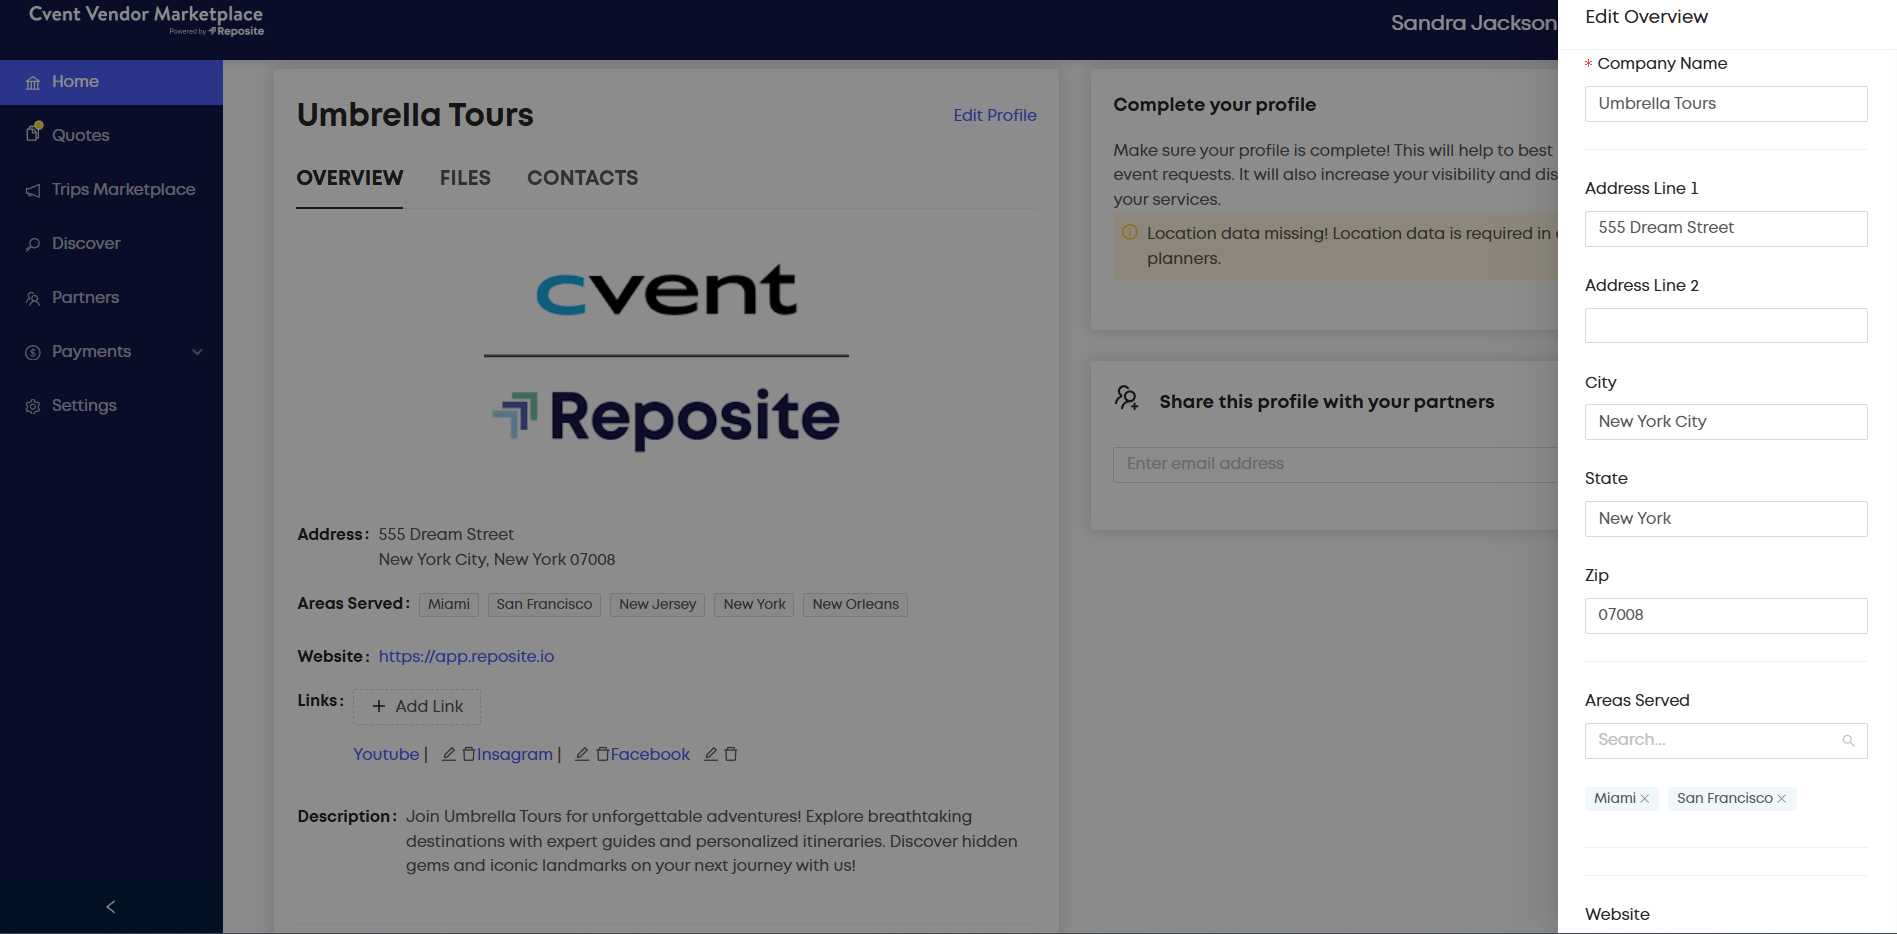This screenshot has width=1897, height=934.
Task: Switch to the FILES tab
Action: click(x=465, y=178)
